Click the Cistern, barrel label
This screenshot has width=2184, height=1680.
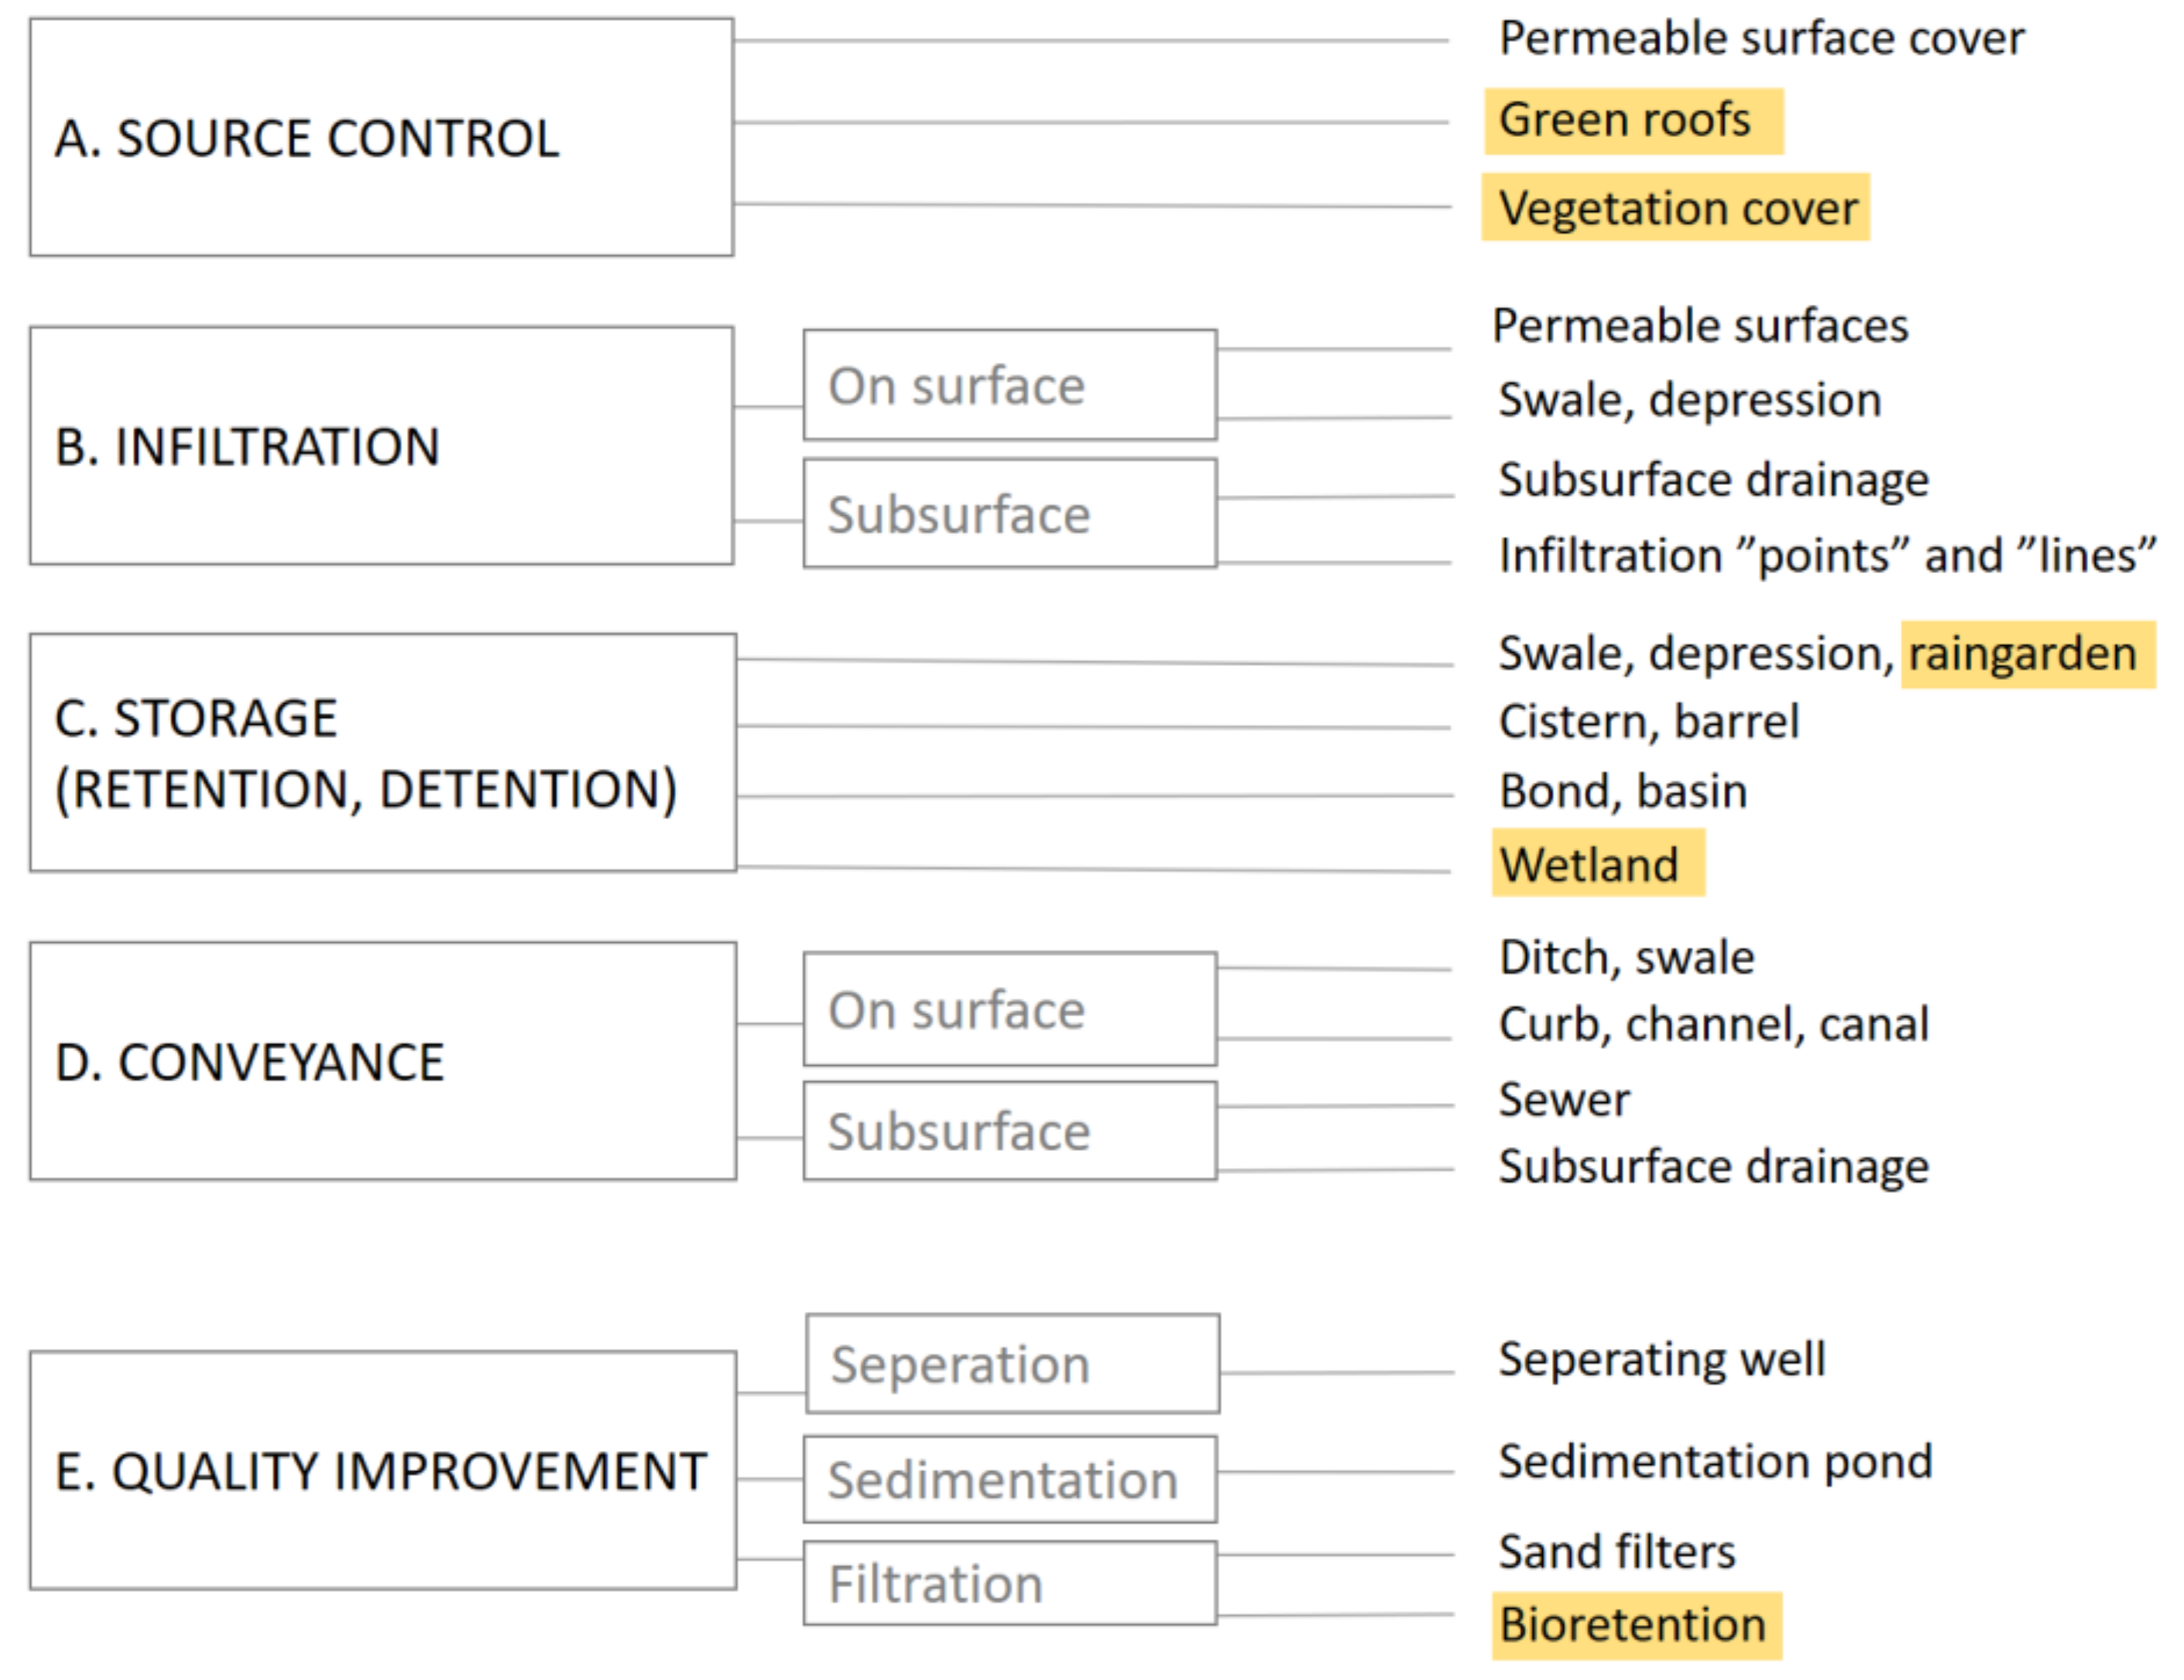(1649, 721)
